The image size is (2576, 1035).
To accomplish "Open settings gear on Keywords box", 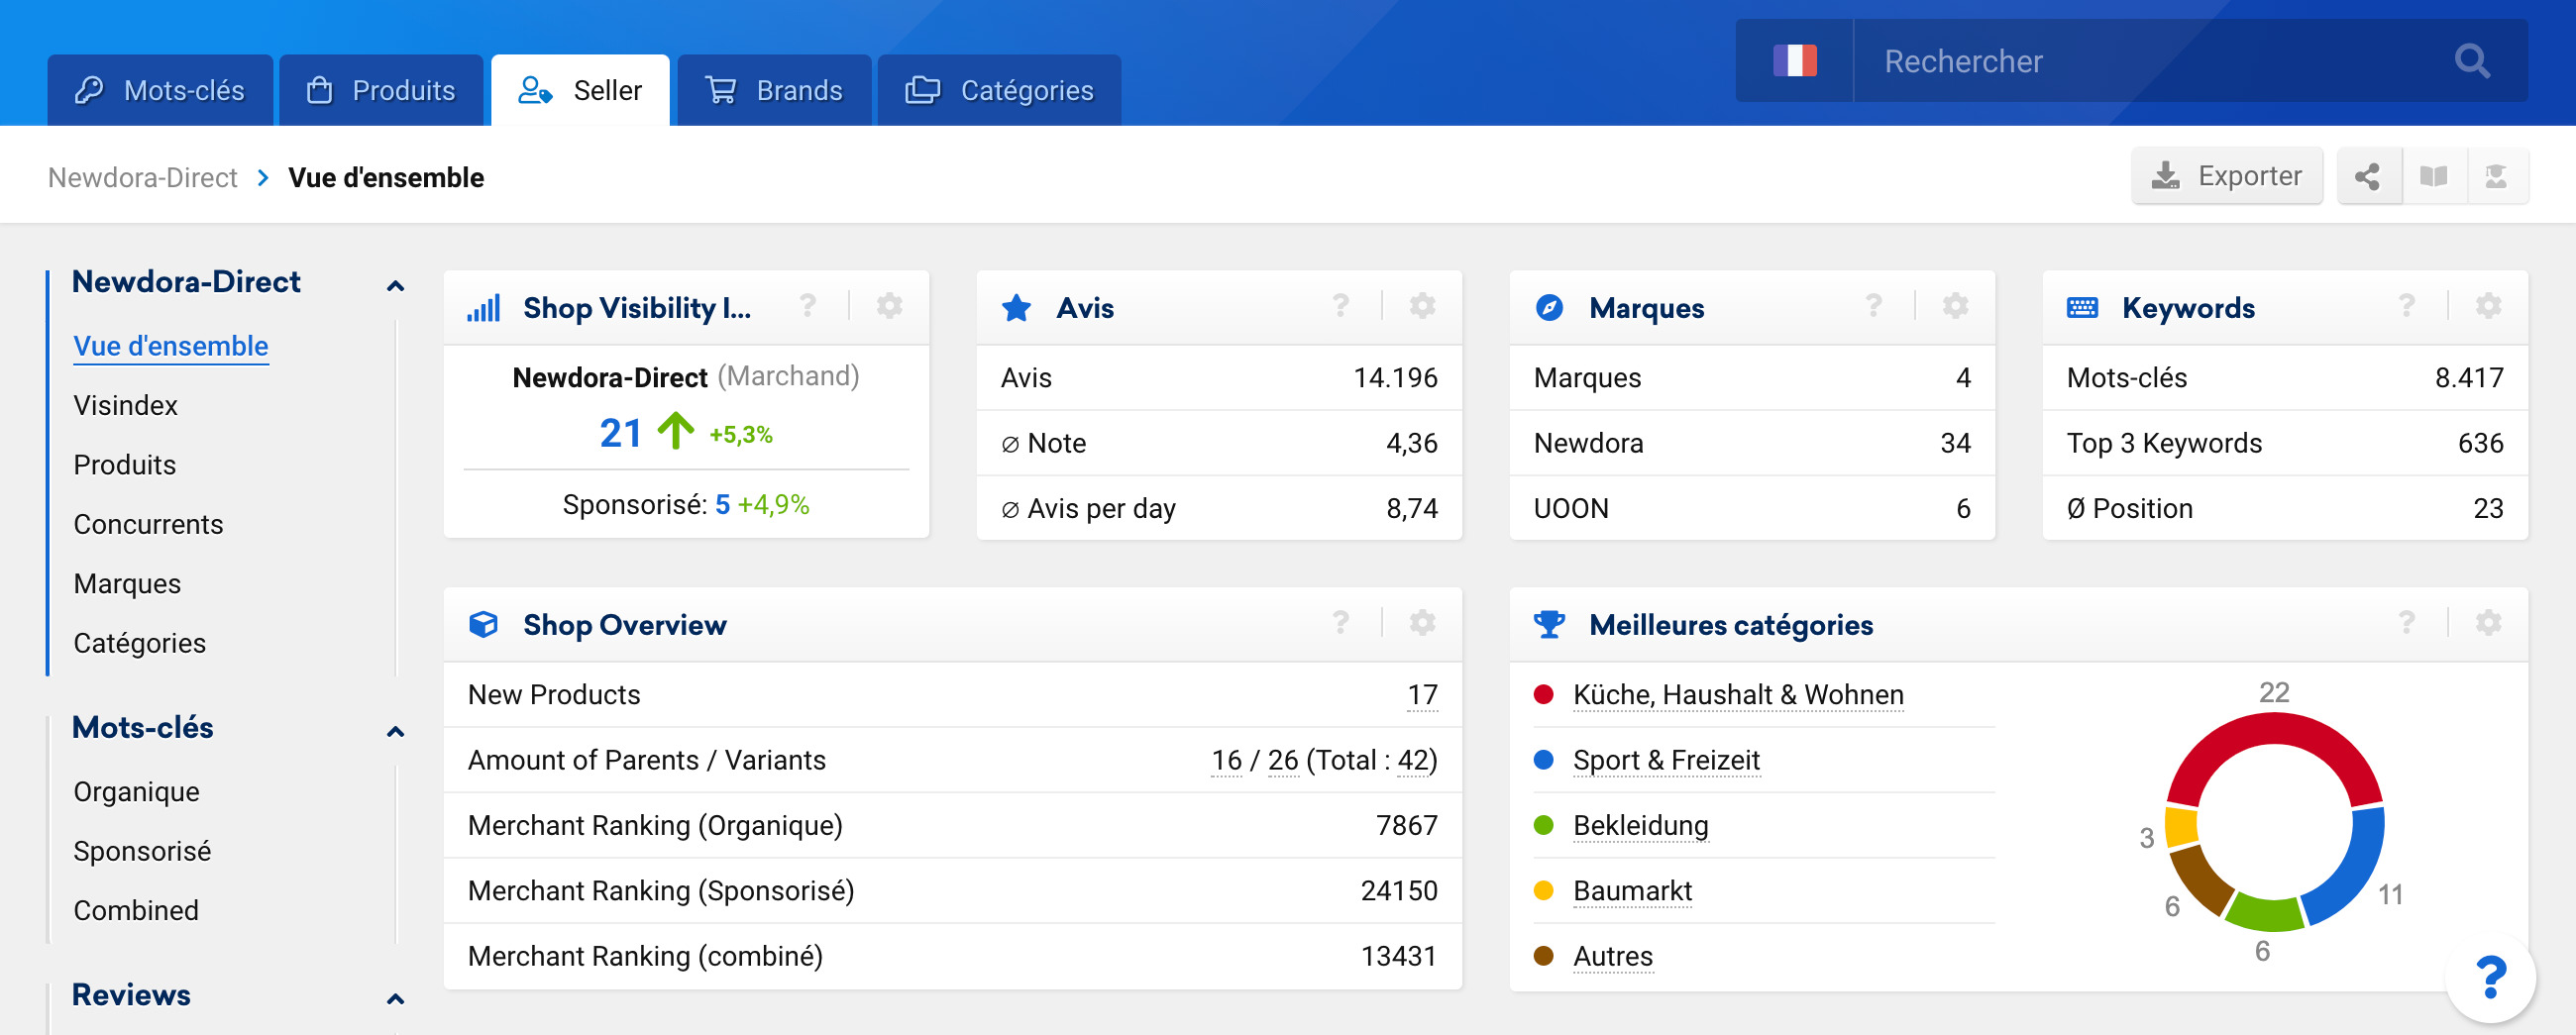I will tap(2488, 305).
